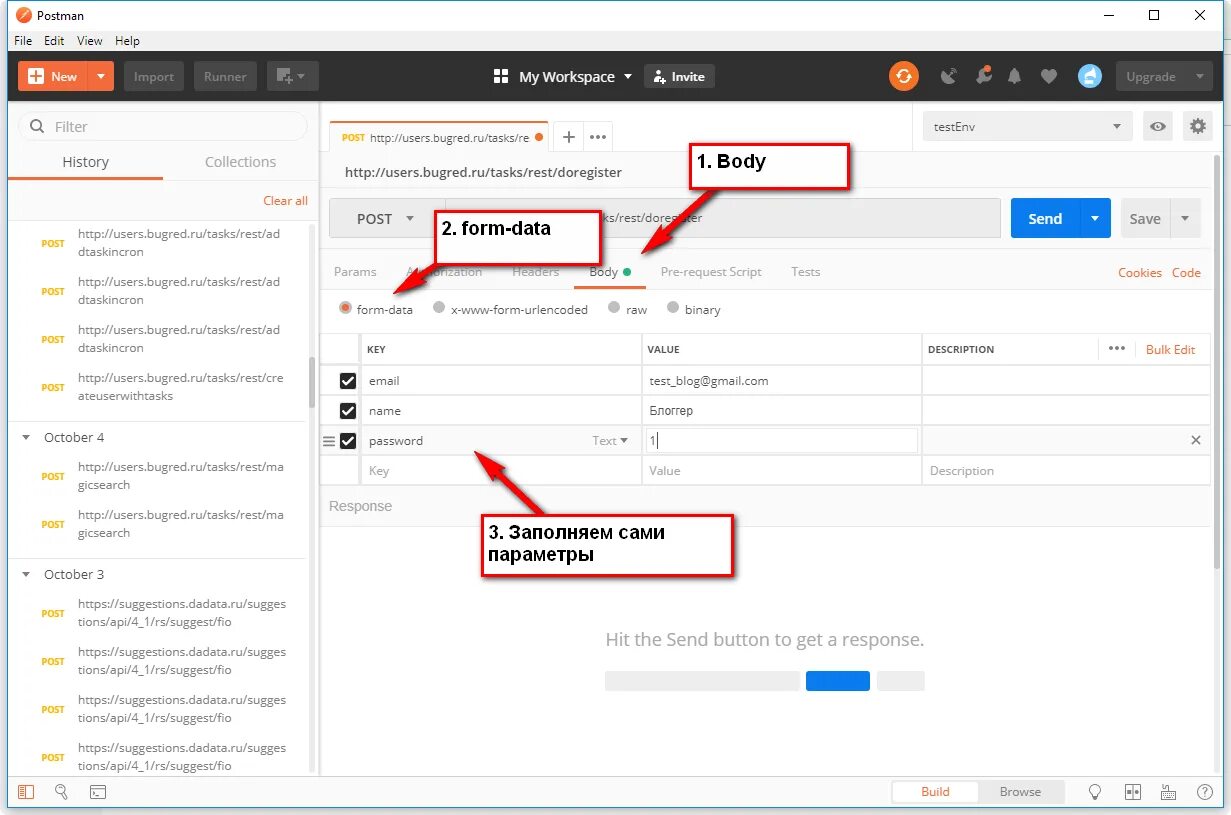Toggle sidebar icon in status bar
This screenshot has height=815, width=1231.
[26, 792]
